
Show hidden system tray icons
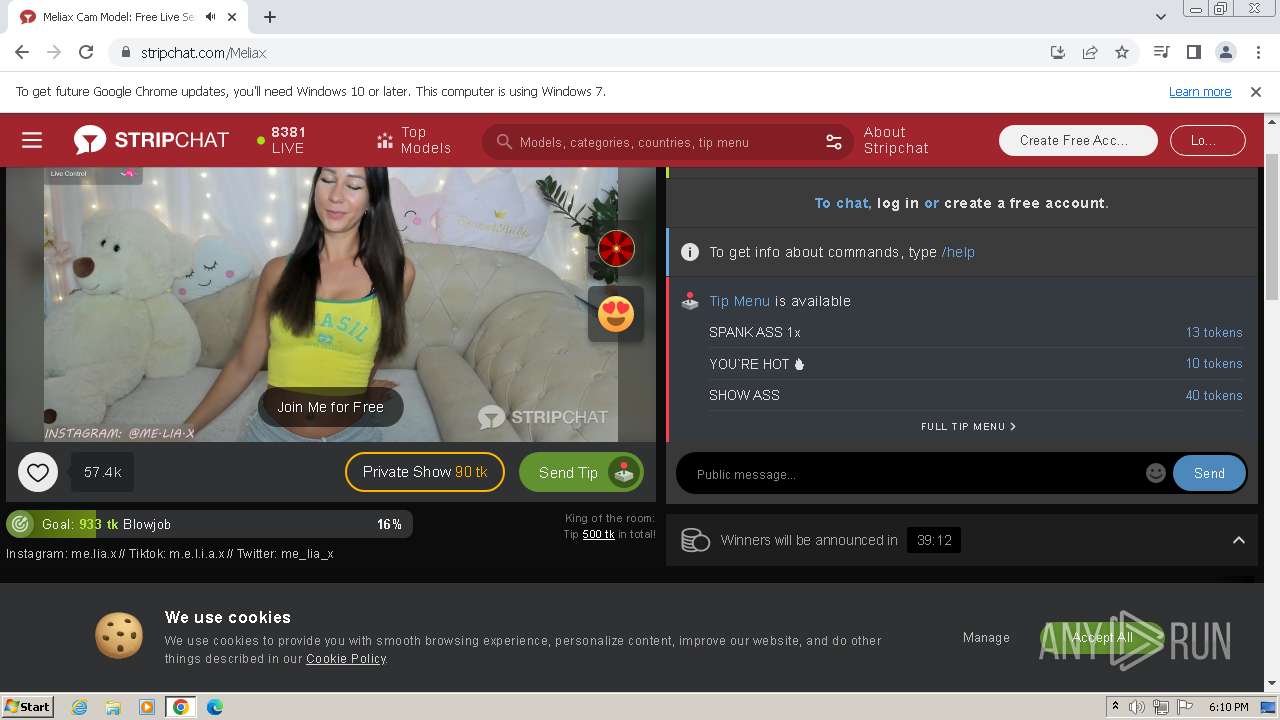[1116, 706]
